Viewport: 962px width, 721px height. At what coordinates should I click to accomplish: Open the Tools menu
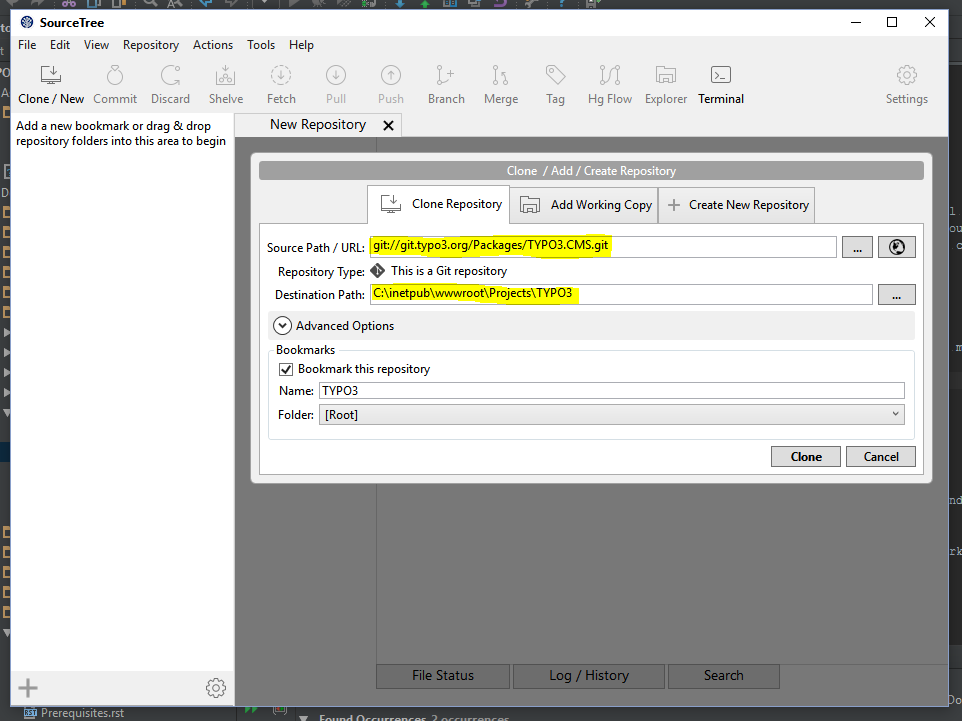(261, 45)
